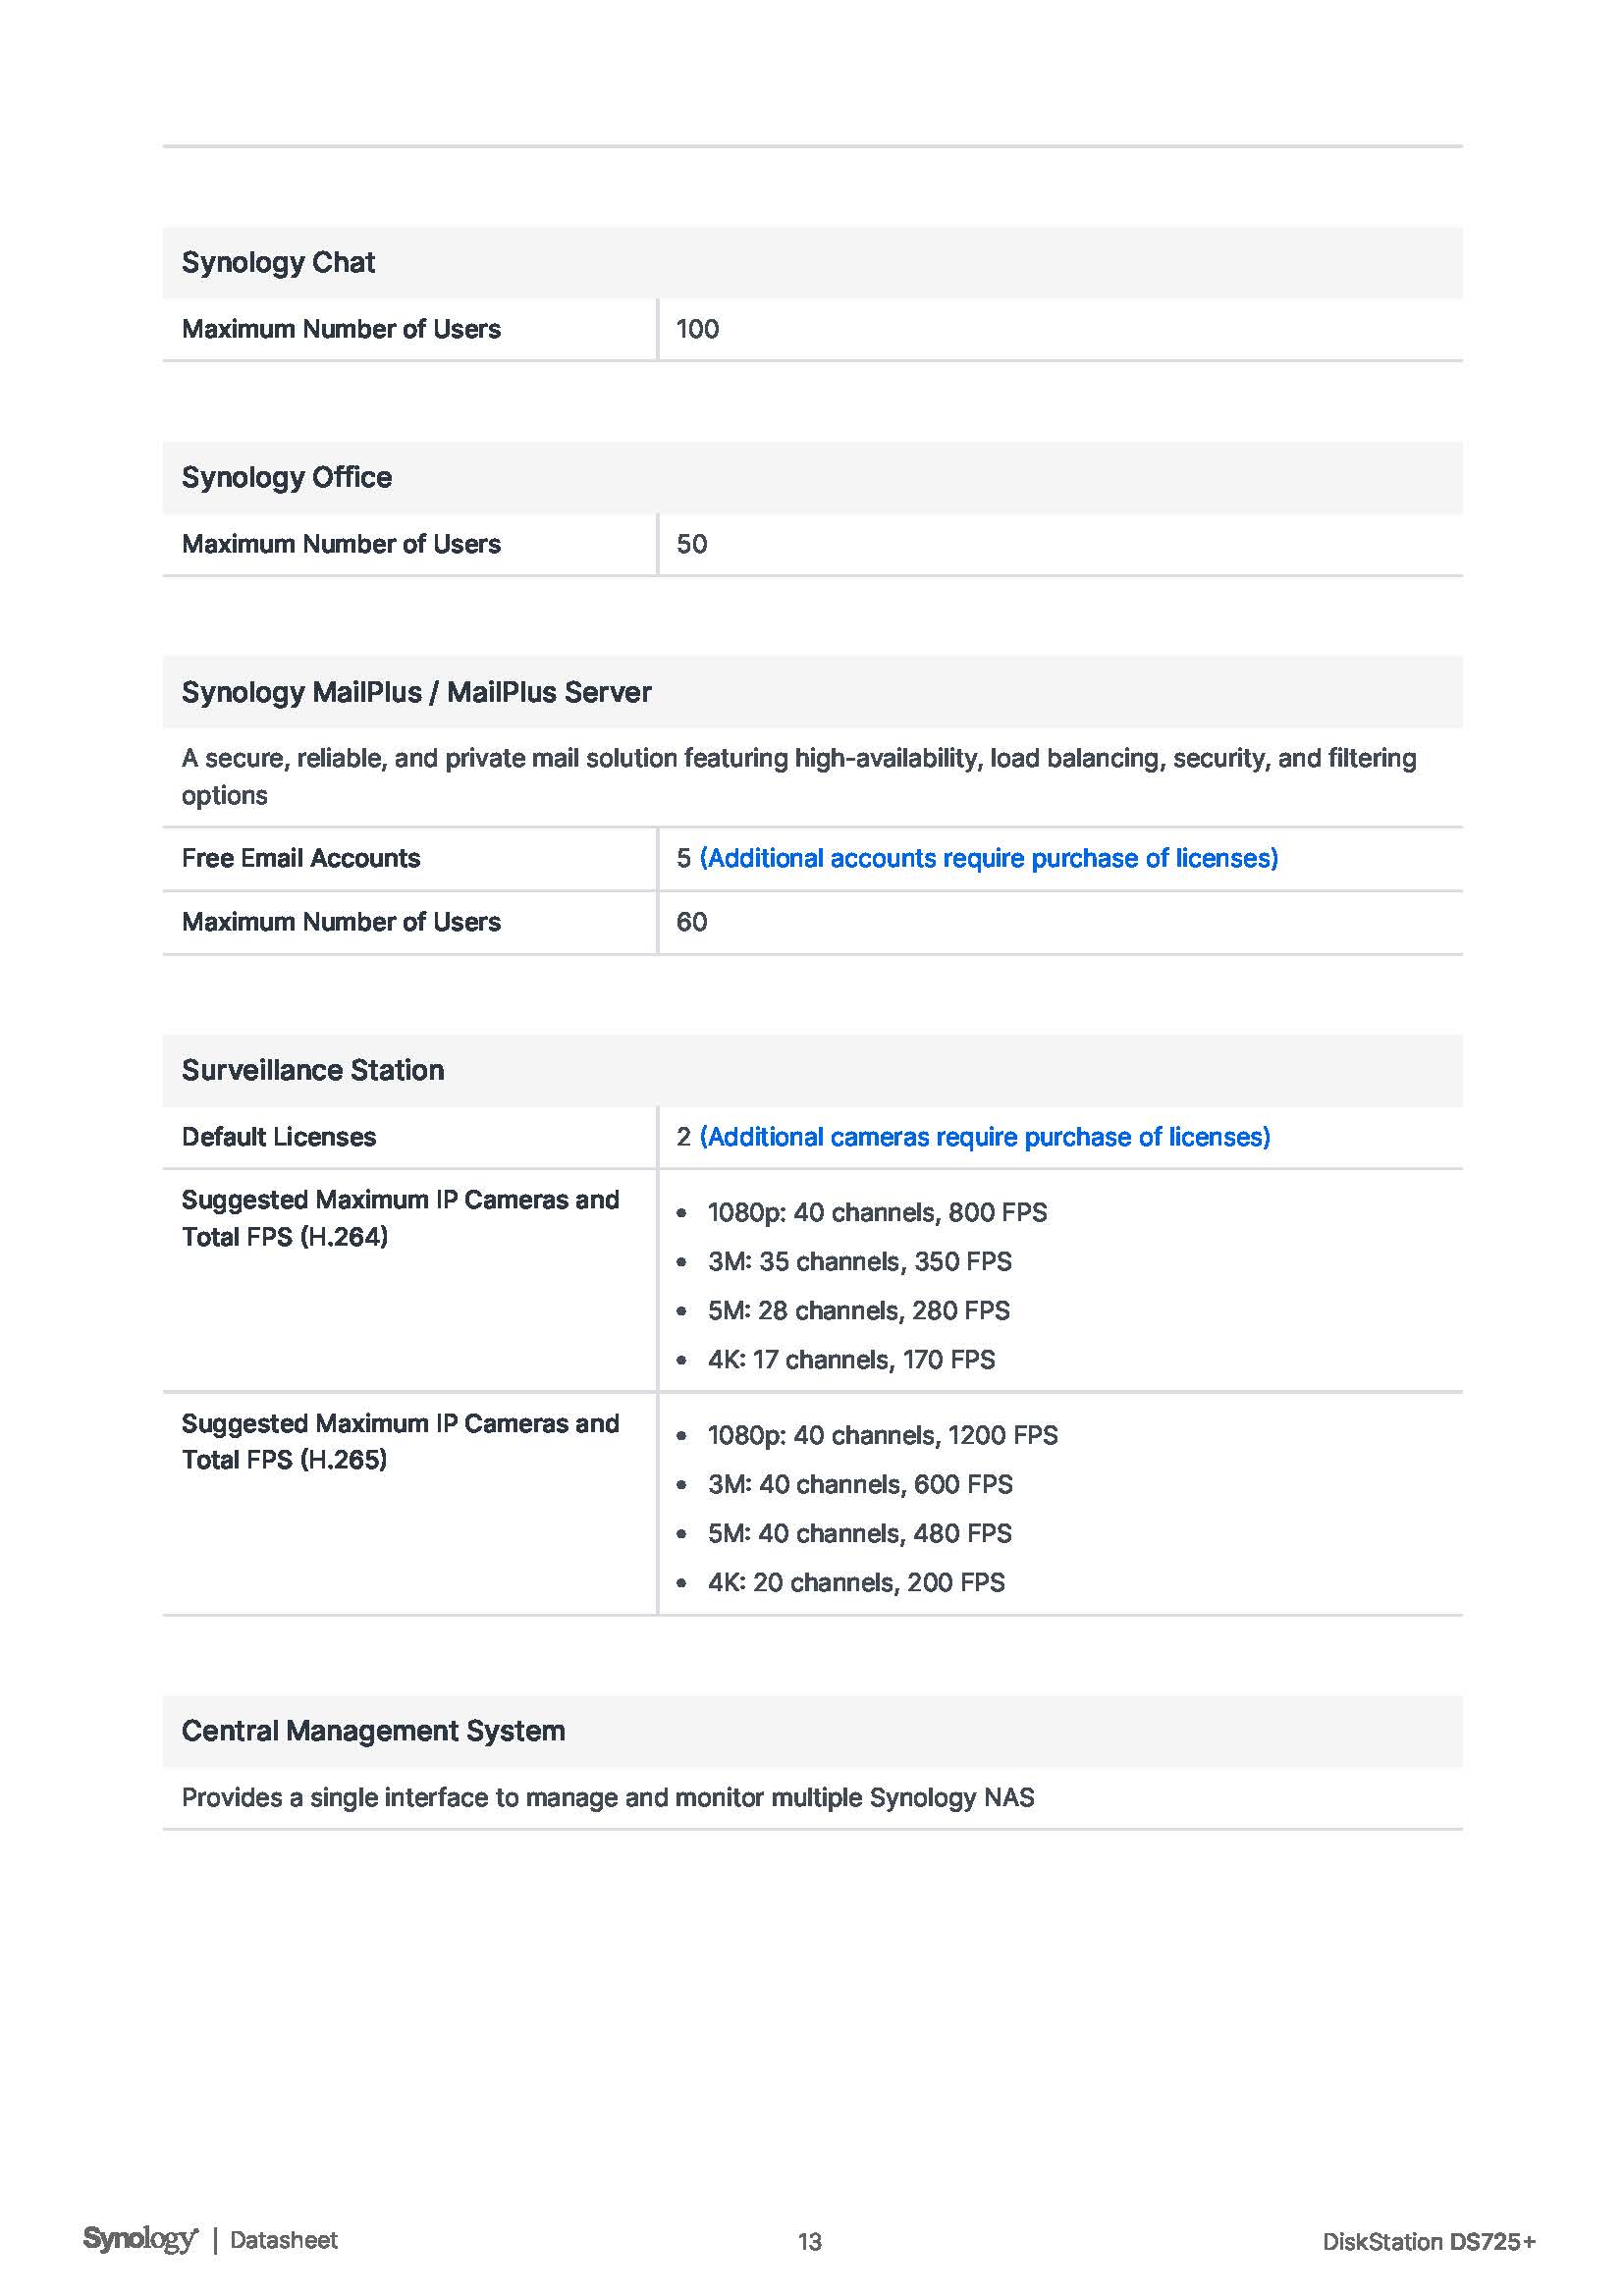Click the Synology Chat section heading
Image resolution: width=1624 pixels, height=2296 pixels.
278,262
